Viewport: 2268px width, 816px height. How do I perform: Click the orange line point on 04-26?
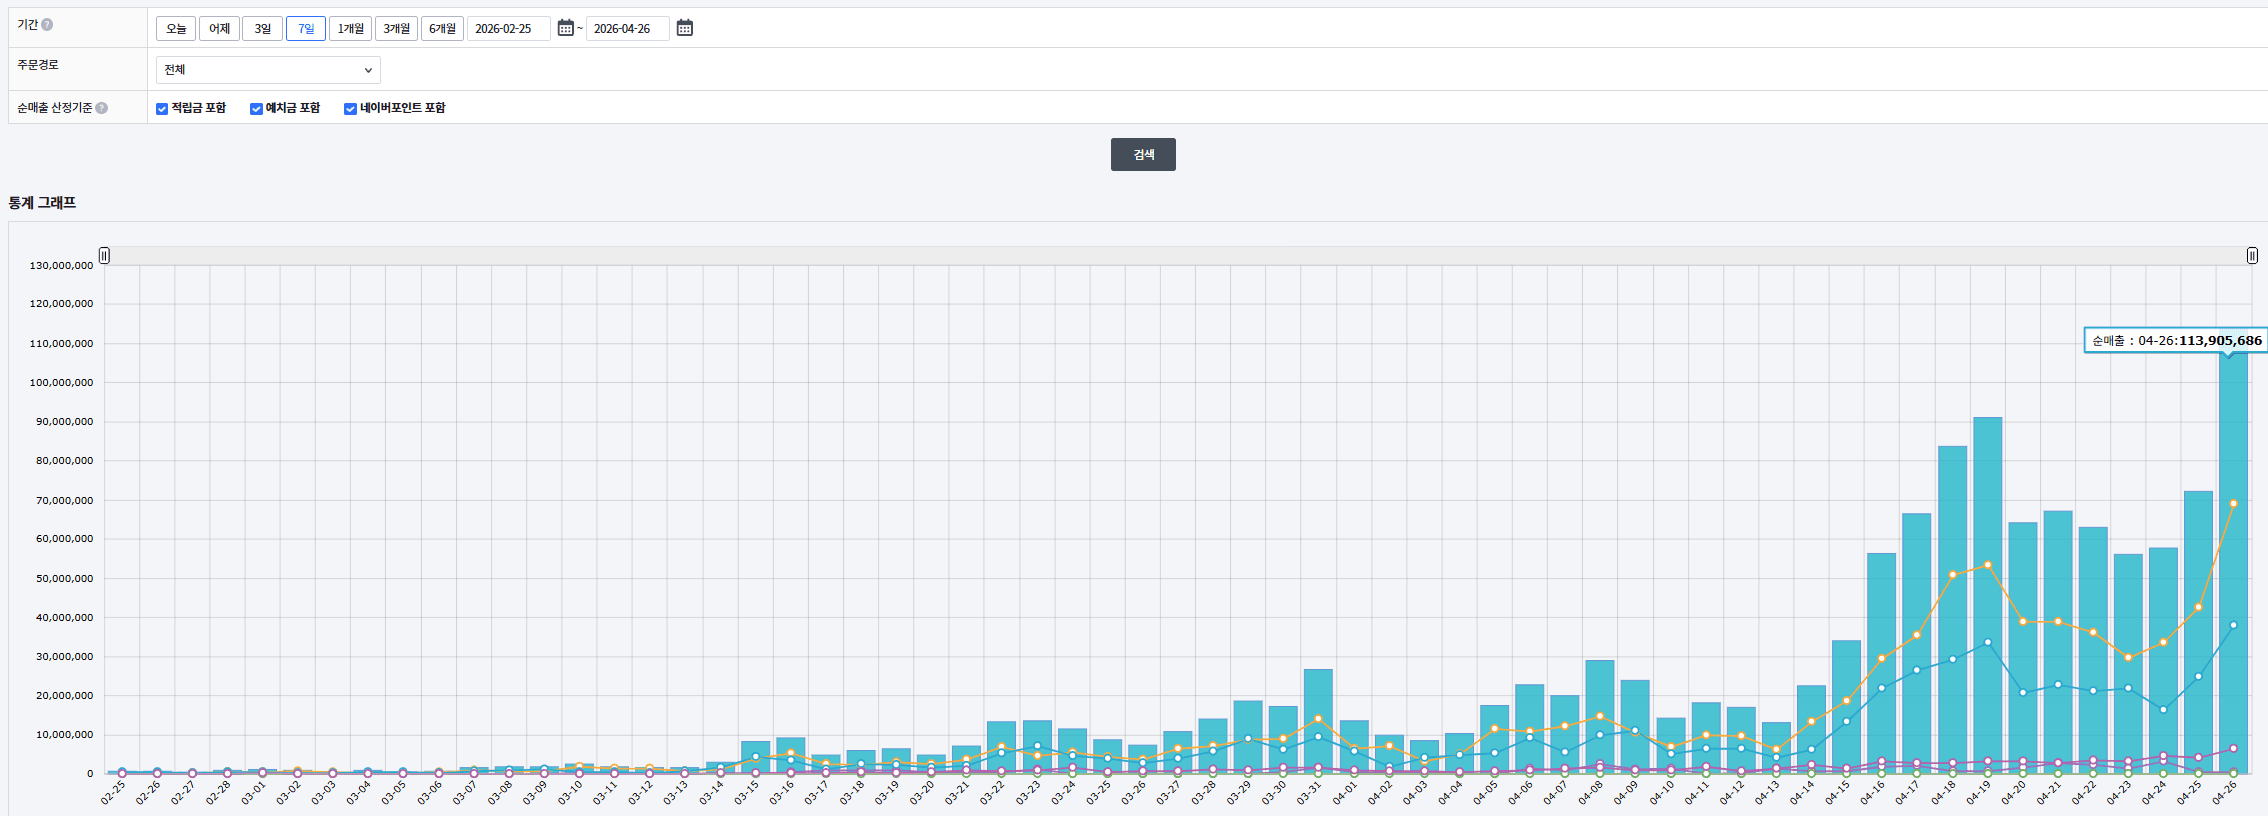coord(2233,504)
